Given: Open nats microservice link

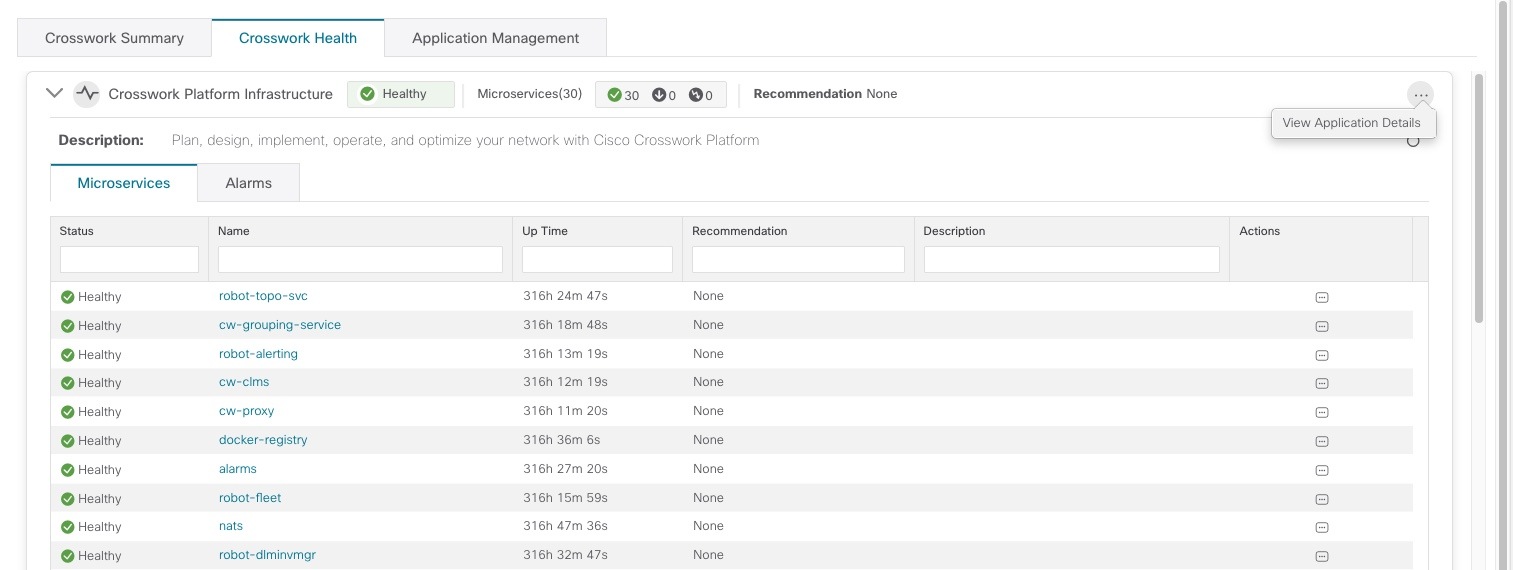Looking at the screenshot, I should pyautogui.click(x=231, y=526).
